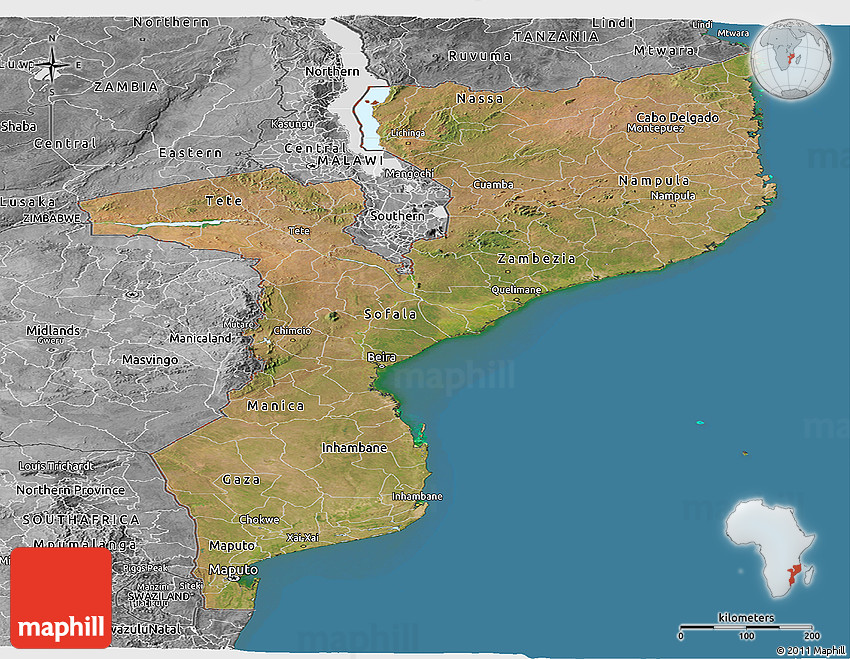850x659 pixels.
Task: Click the 'Mpumalanga' label
Action: [x=85, y=544]
